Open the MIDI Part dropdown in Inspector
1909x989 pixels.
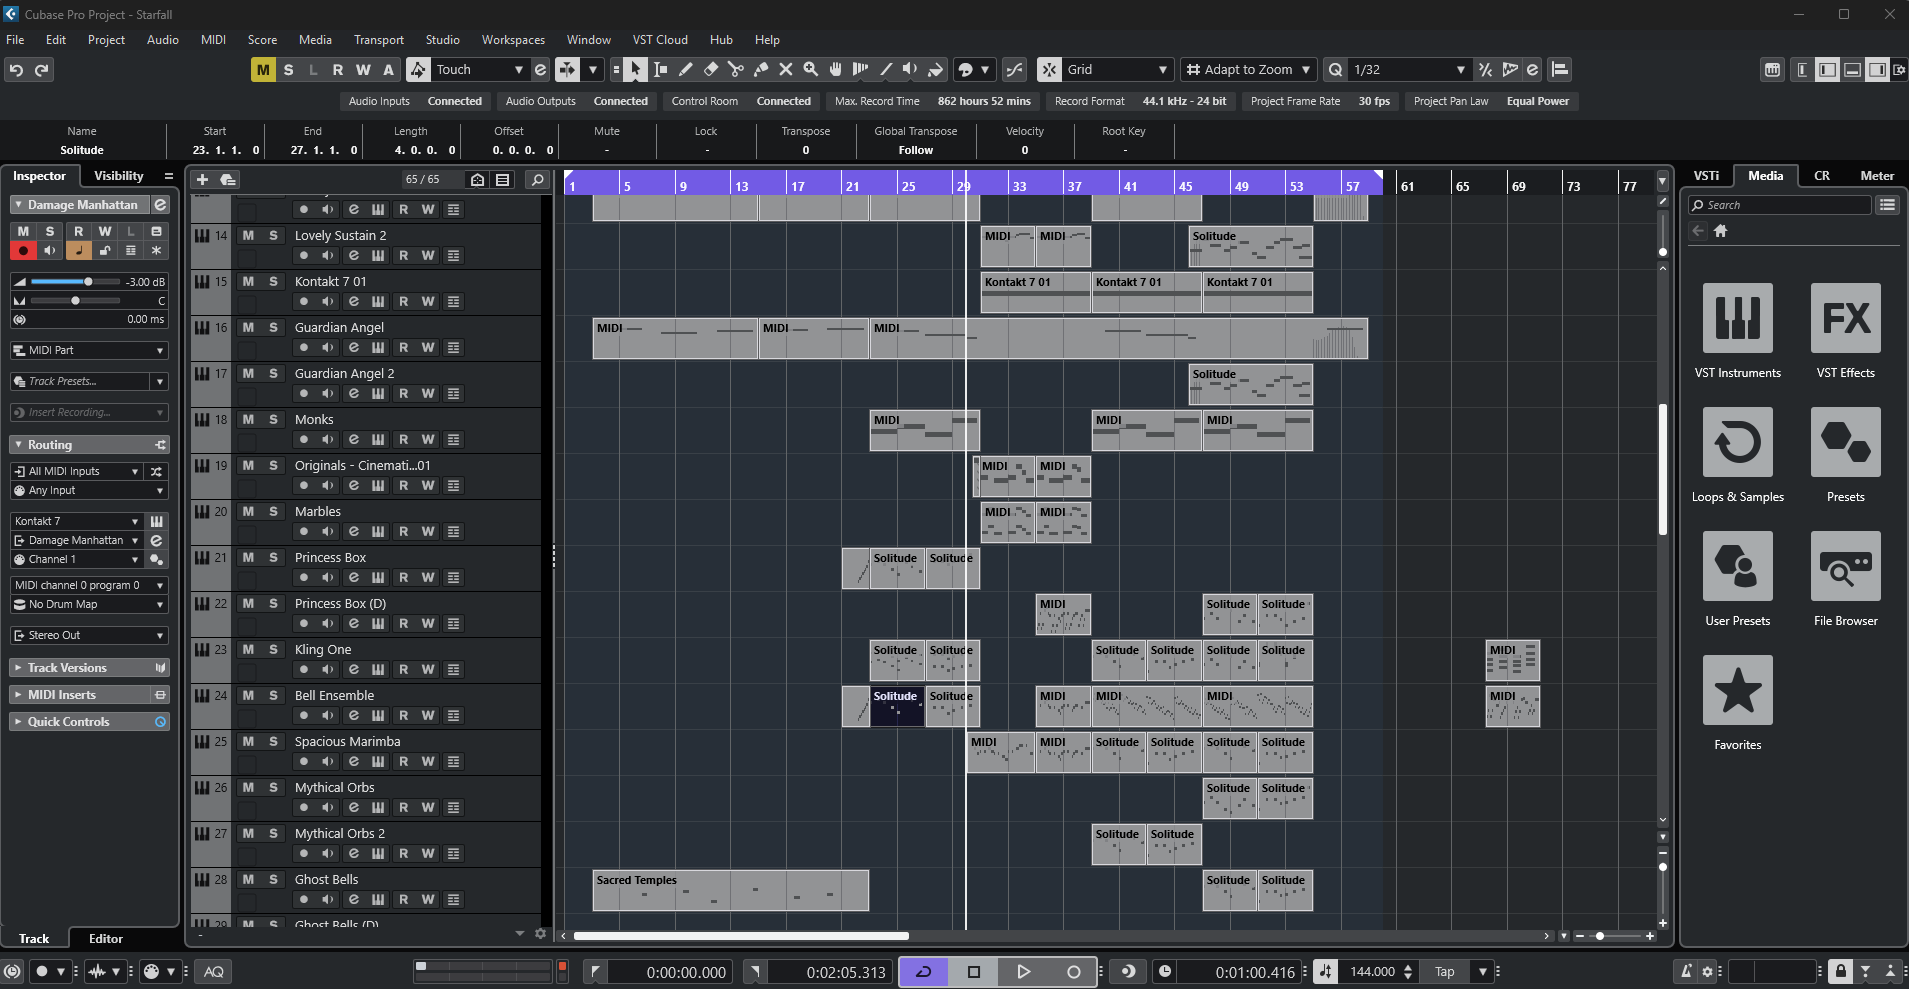tap(89, 351)
